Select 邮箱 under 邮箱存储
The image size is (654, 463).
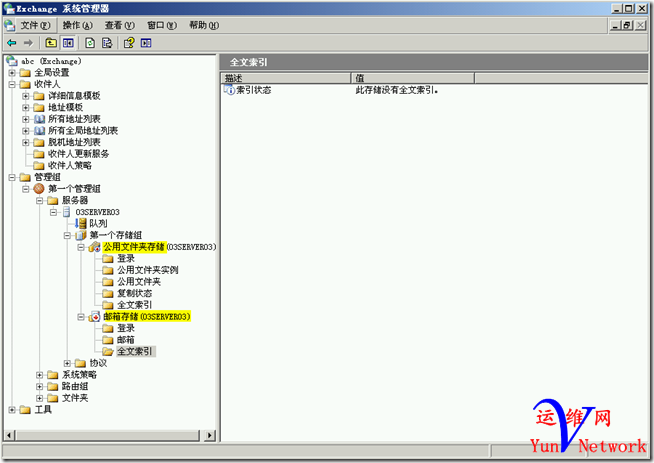click(x=126, y=340)
